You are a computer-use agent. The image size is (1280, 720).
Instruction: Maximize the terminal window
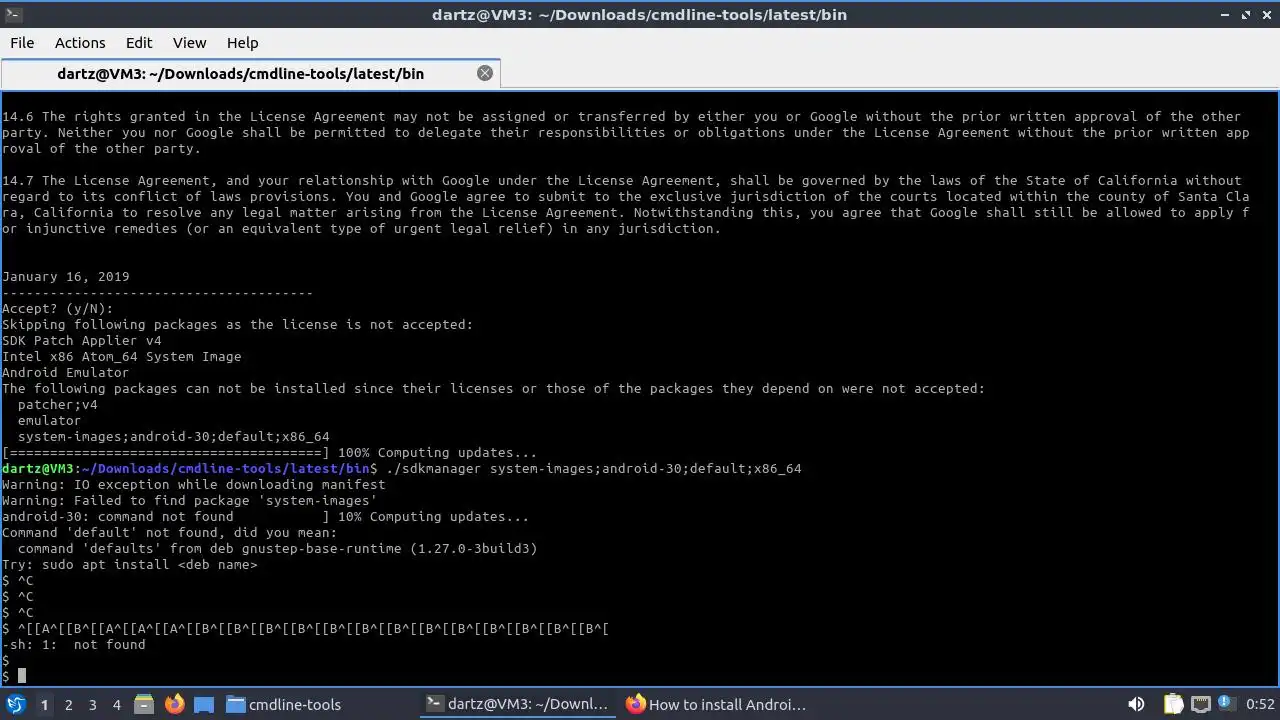(1246, 14)
